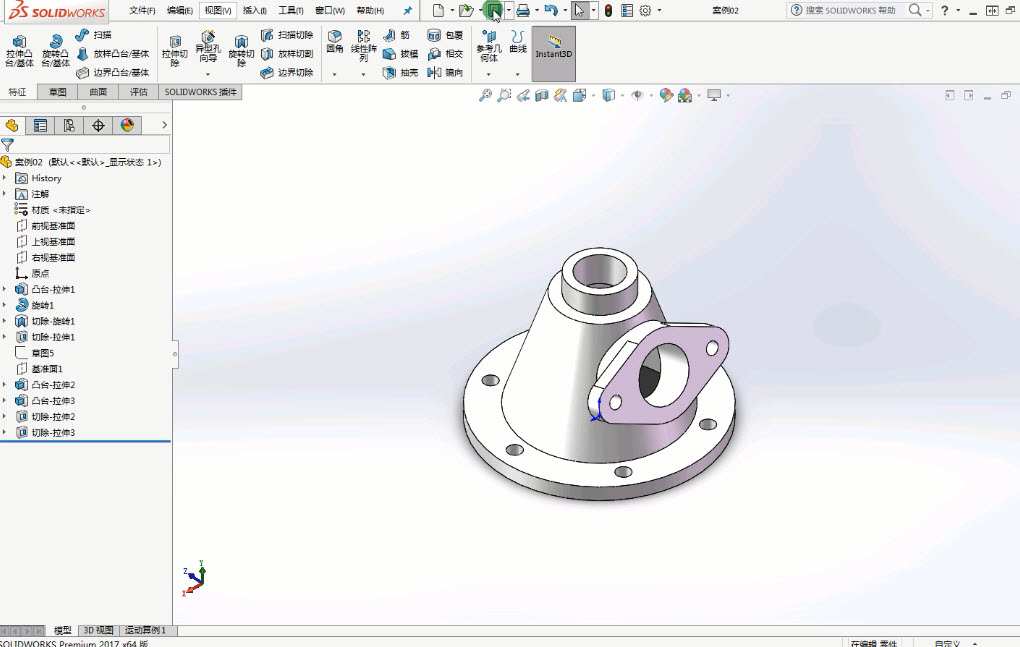Click the 扫描 sweep tool
The image size is (1020, 647).
tap(93, 35)
